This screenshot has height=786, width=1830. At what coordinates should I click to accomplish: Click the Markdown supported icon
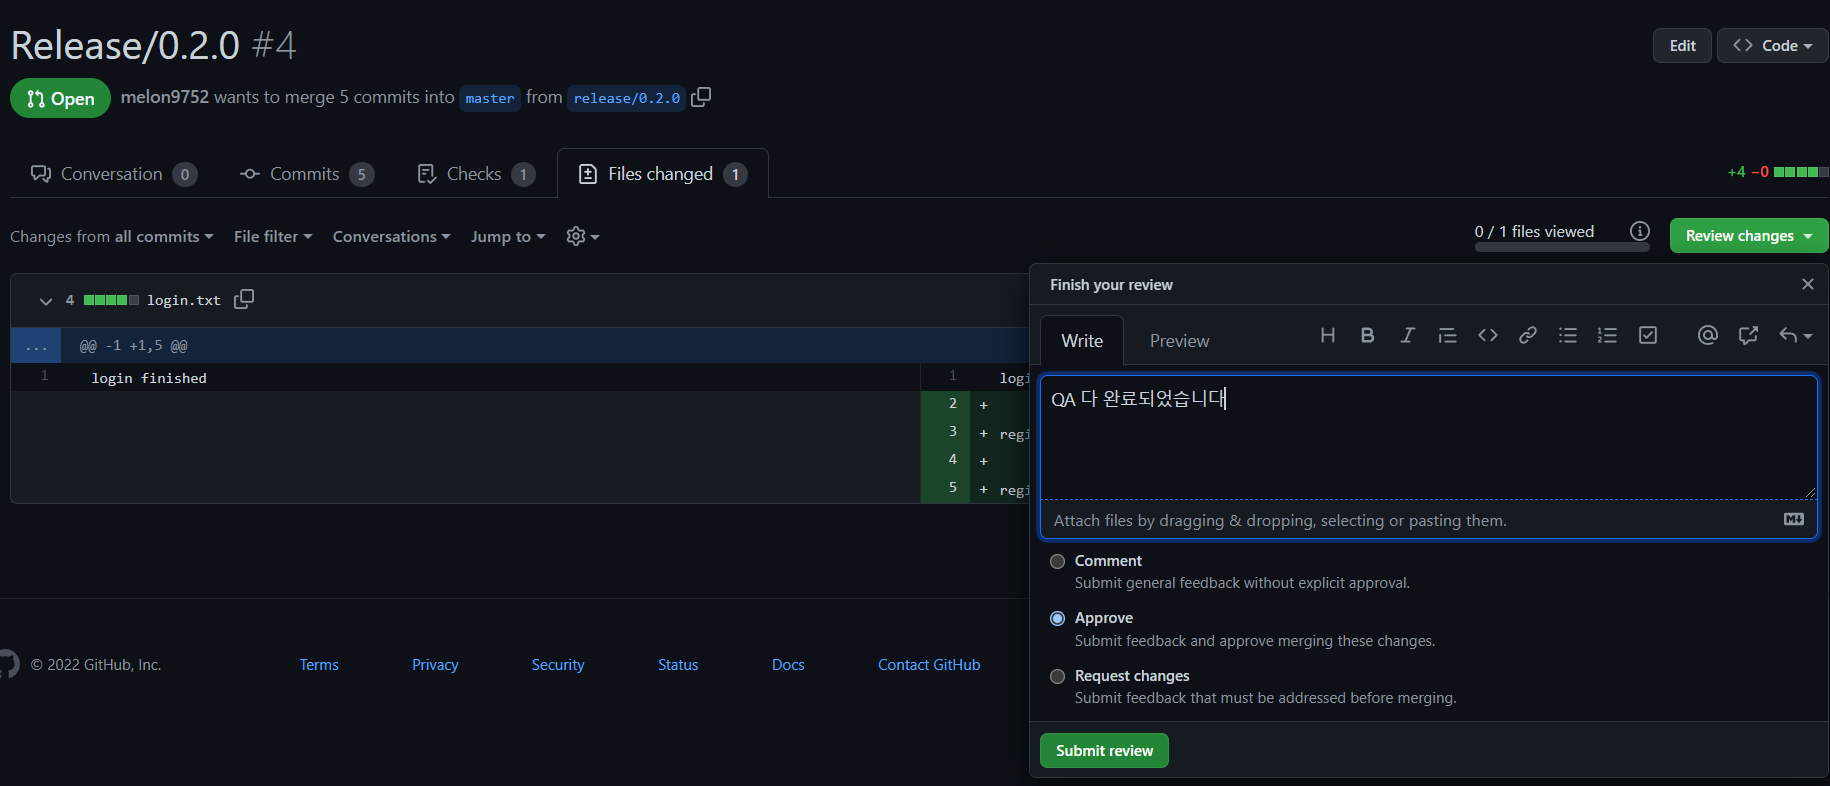coord(1794,519)
